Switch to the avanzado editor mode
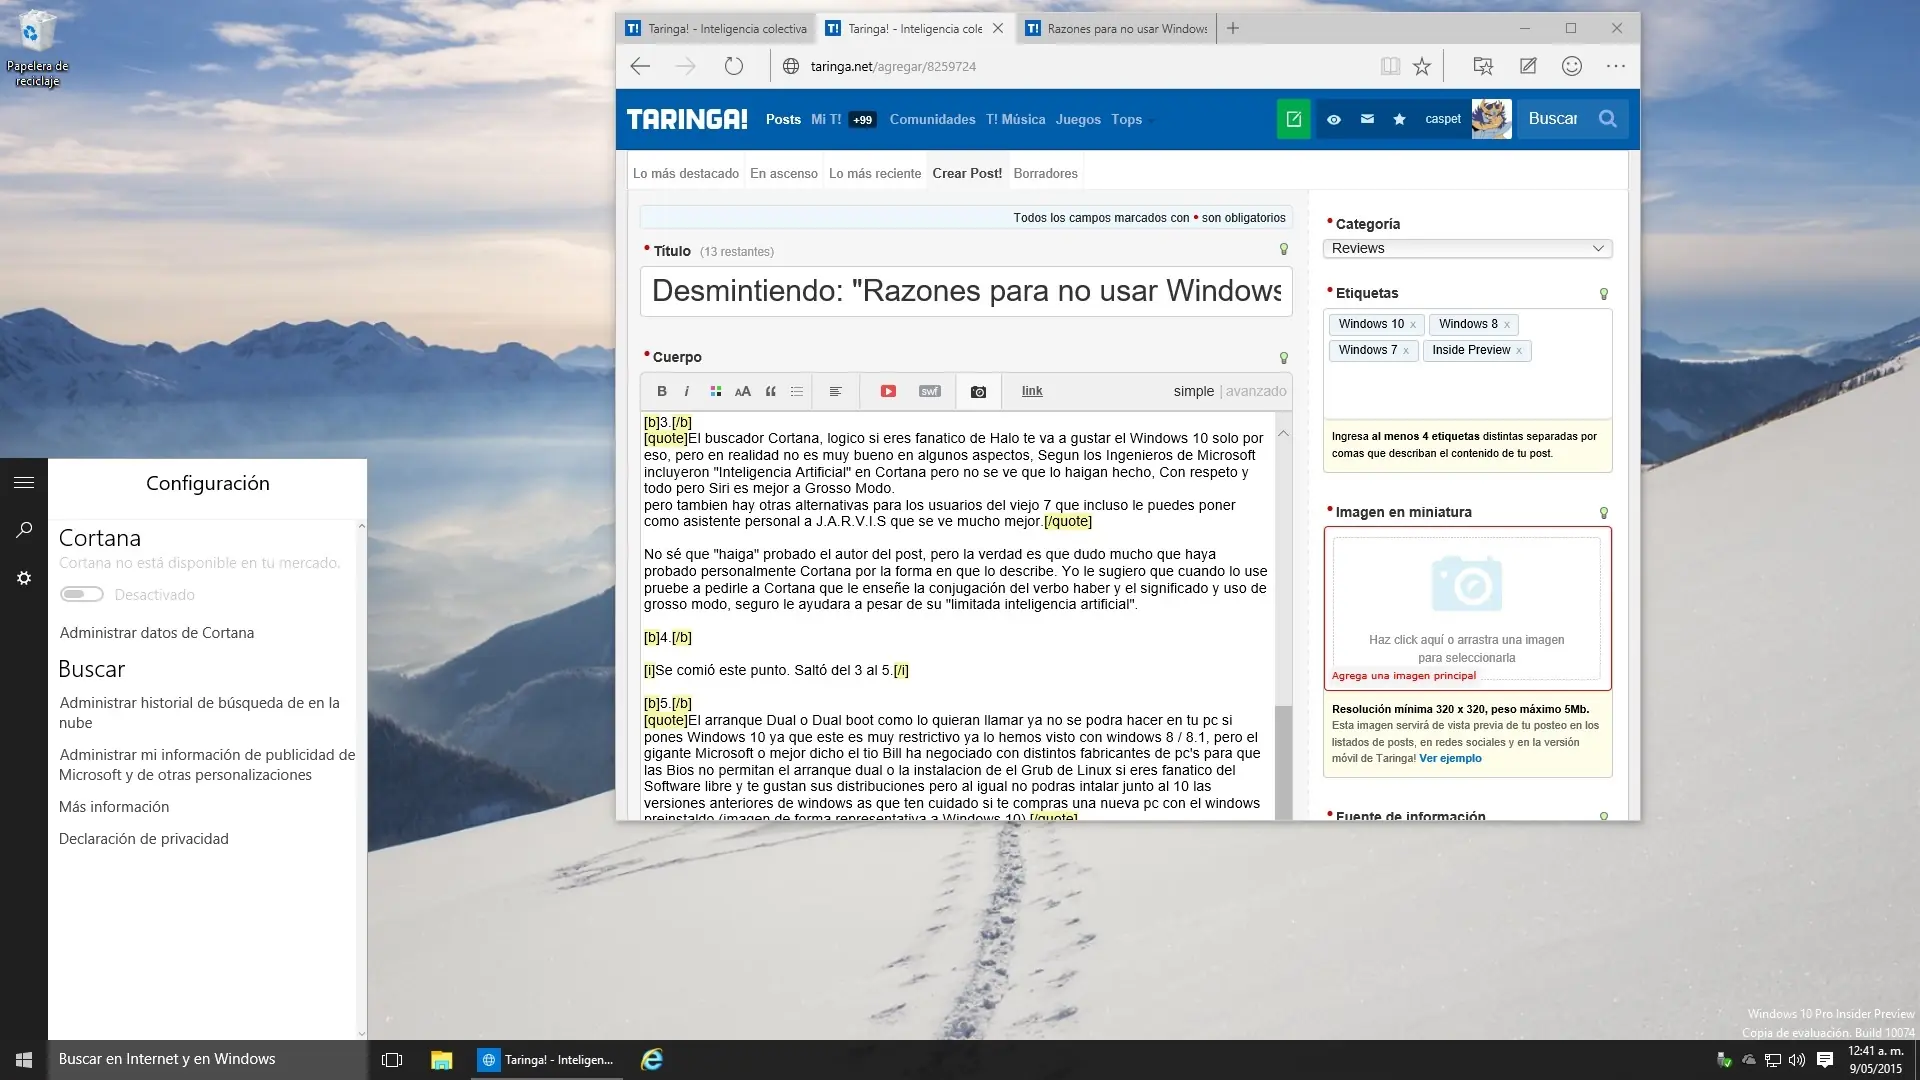 [x=1256, y=391]
